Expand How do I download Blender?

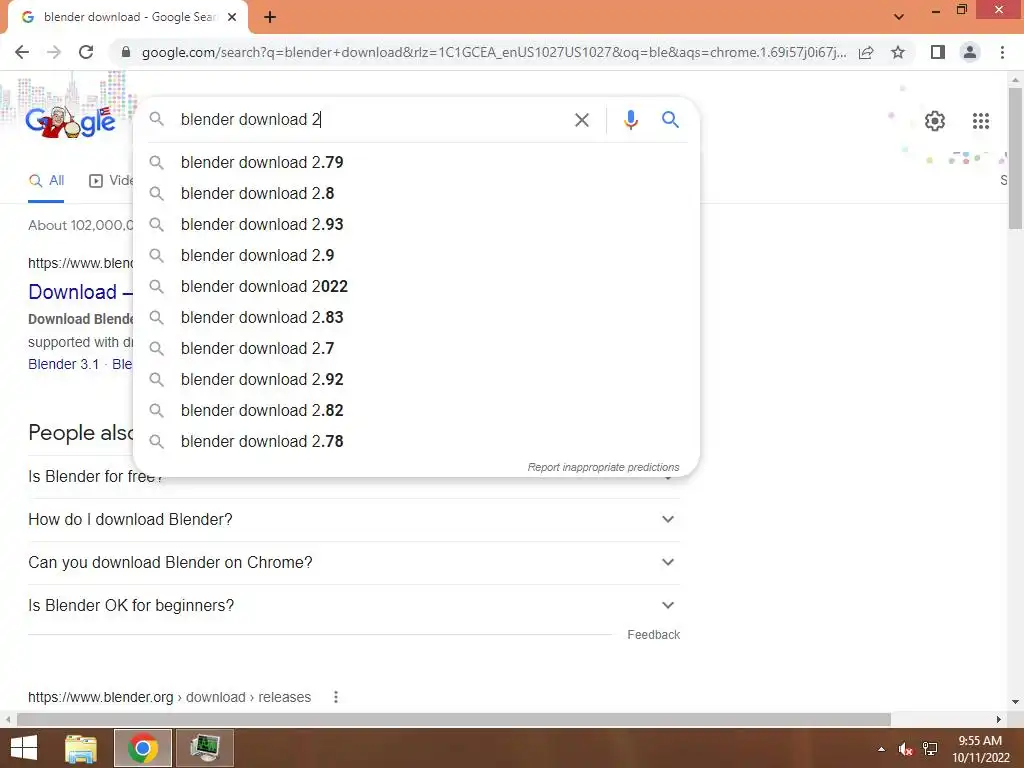(353, 520)
